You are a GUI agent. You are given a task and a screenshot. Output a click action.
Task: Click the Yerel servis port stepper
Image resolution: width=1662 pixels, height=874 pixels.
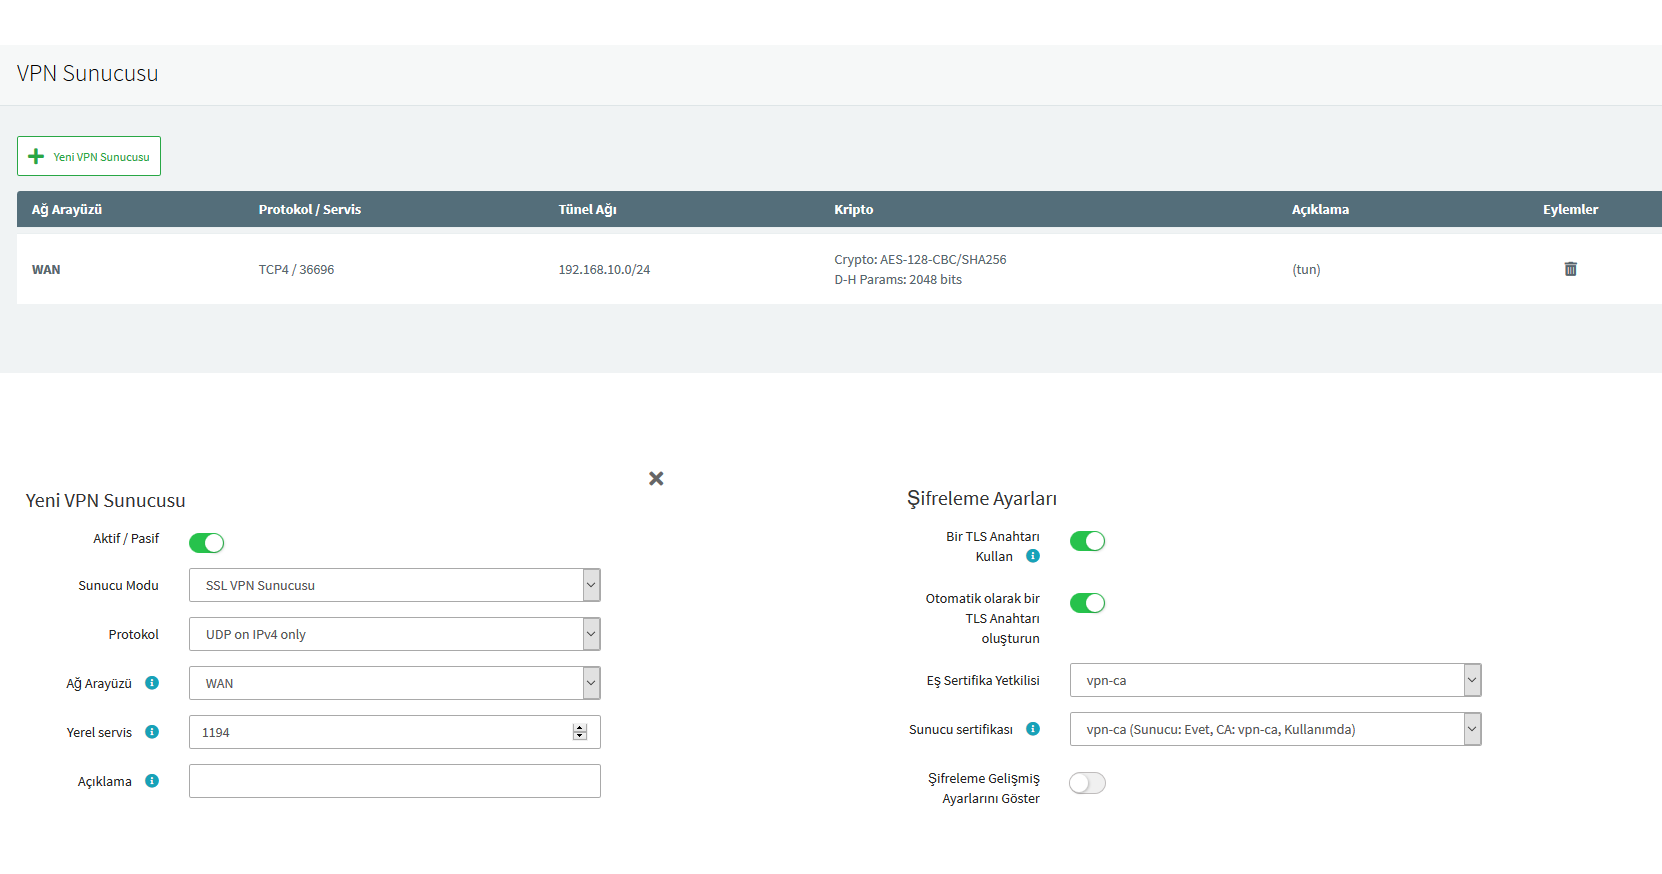580,732
